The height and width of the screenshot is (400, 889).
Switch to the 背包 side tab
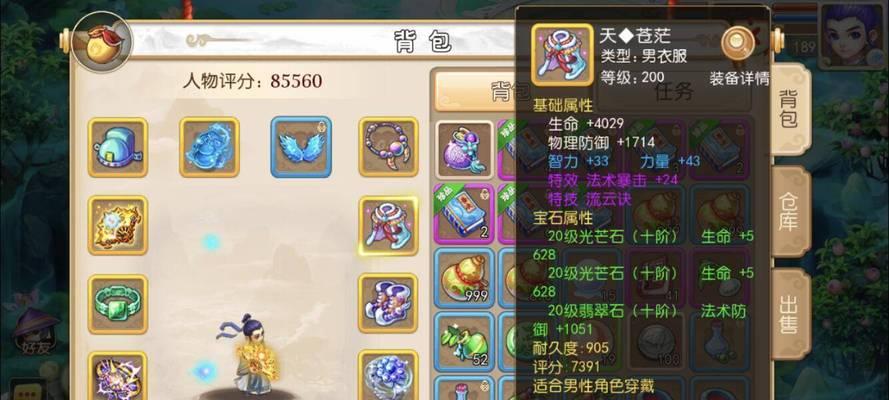click(x=790, y=109)
